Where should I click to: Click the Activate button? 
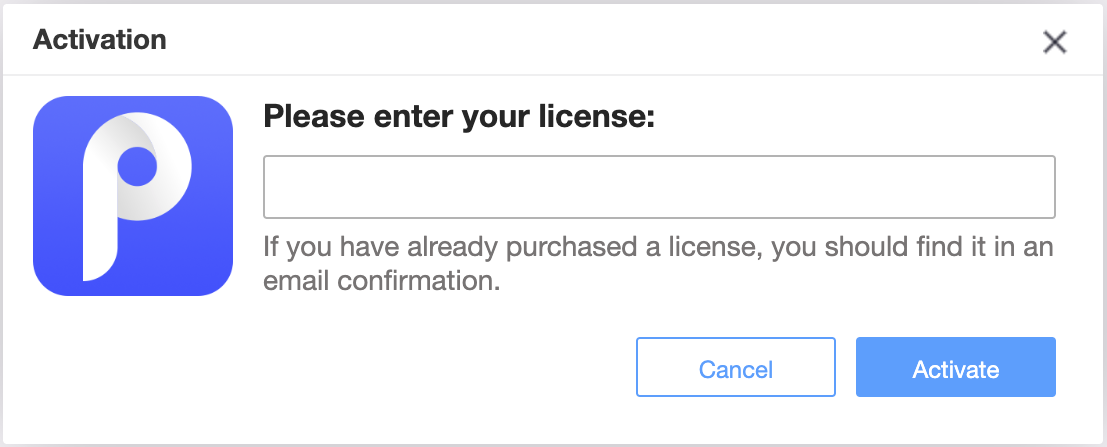point(956,367)
